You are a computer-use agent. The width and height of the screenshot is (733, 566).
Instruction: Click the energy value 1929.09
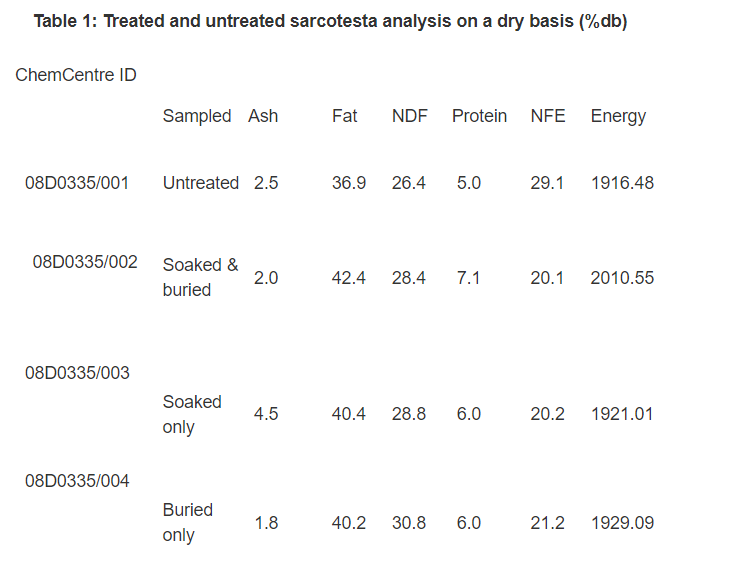point(622,523)
